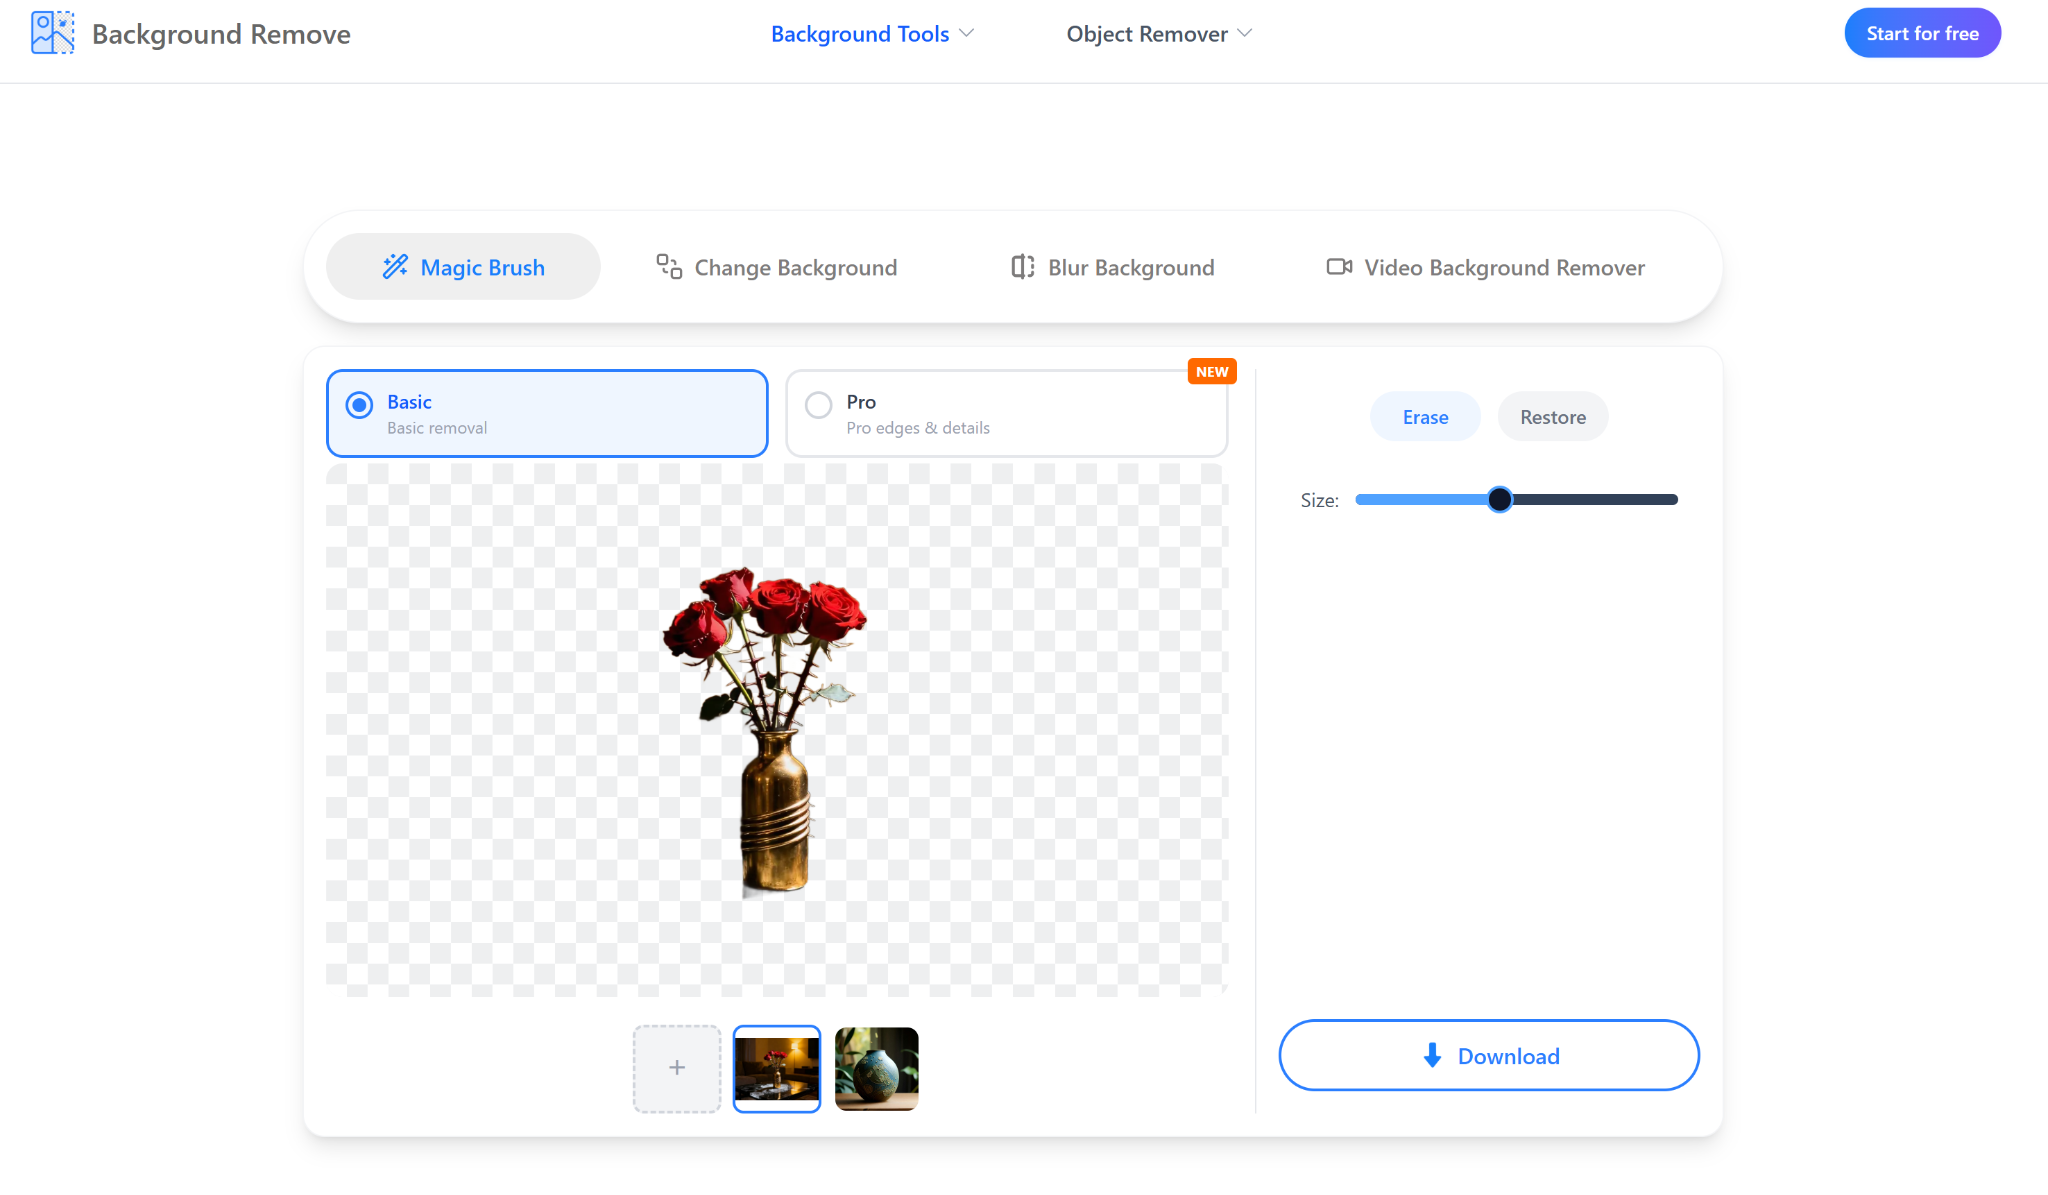Select the Pro edges & details radio

819,405
